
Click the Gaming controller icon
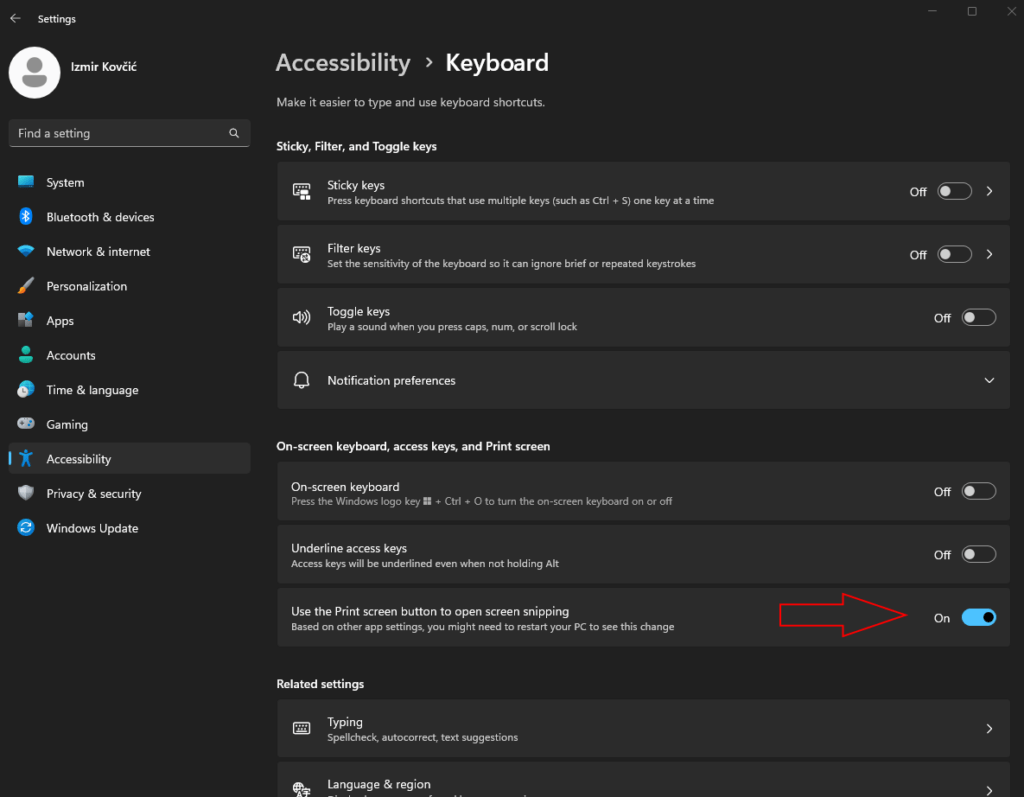26,425
